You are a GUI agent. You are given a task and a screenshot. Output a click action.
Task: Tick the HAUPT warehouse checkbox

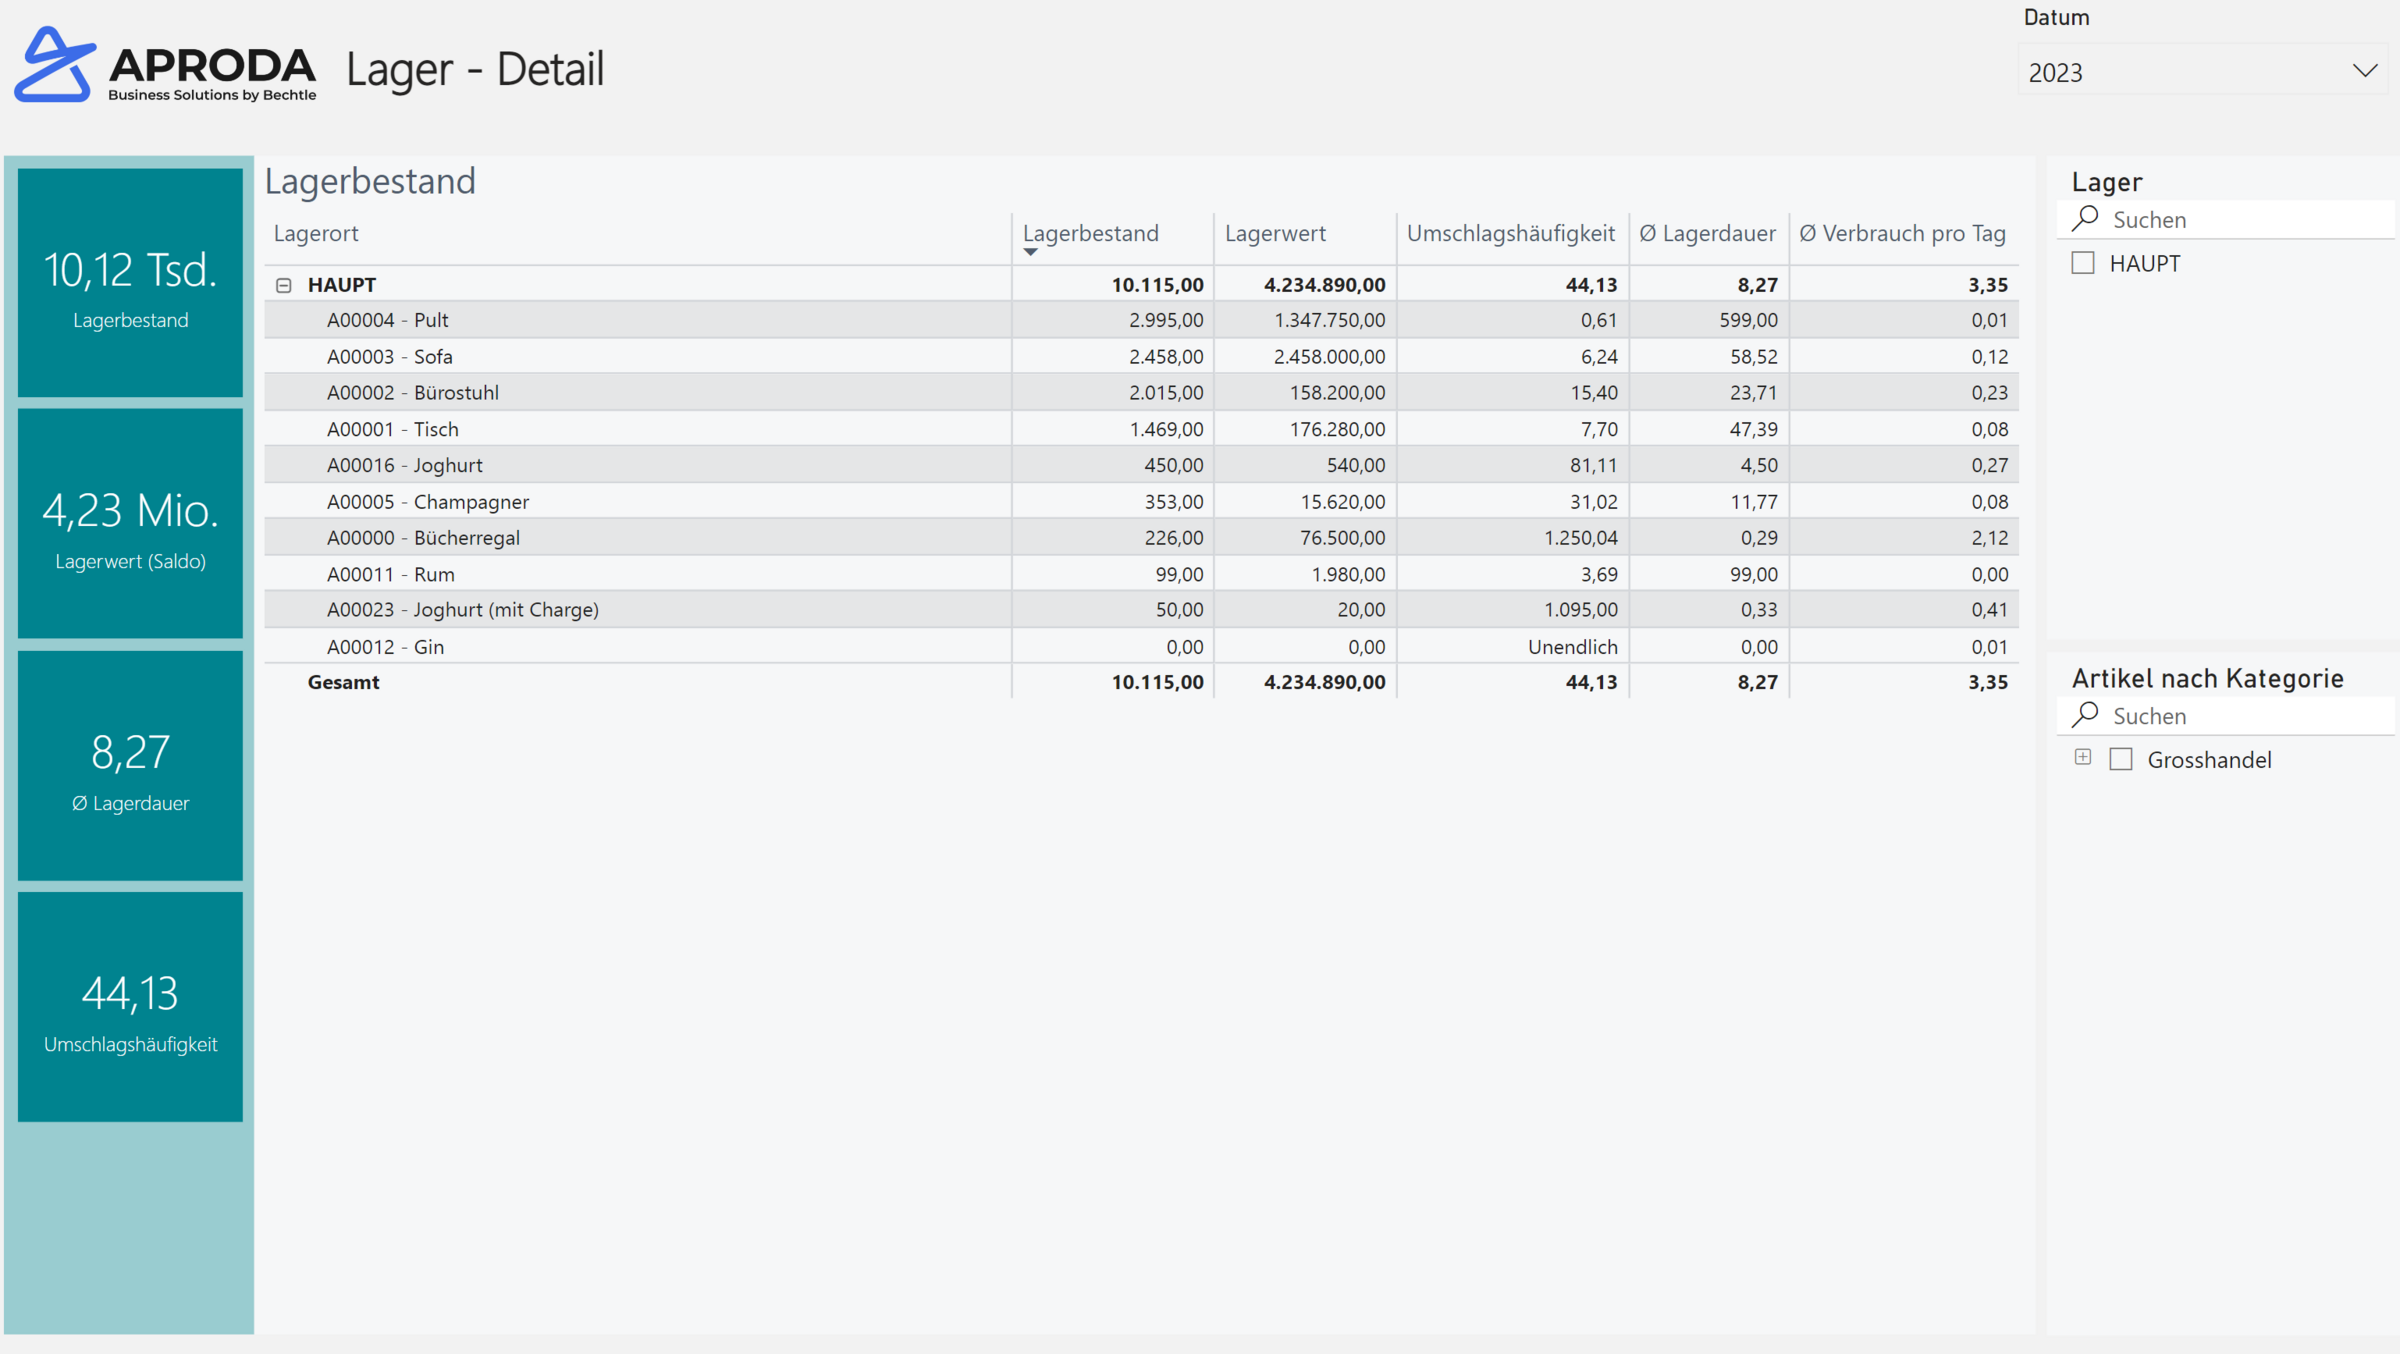2083,263
